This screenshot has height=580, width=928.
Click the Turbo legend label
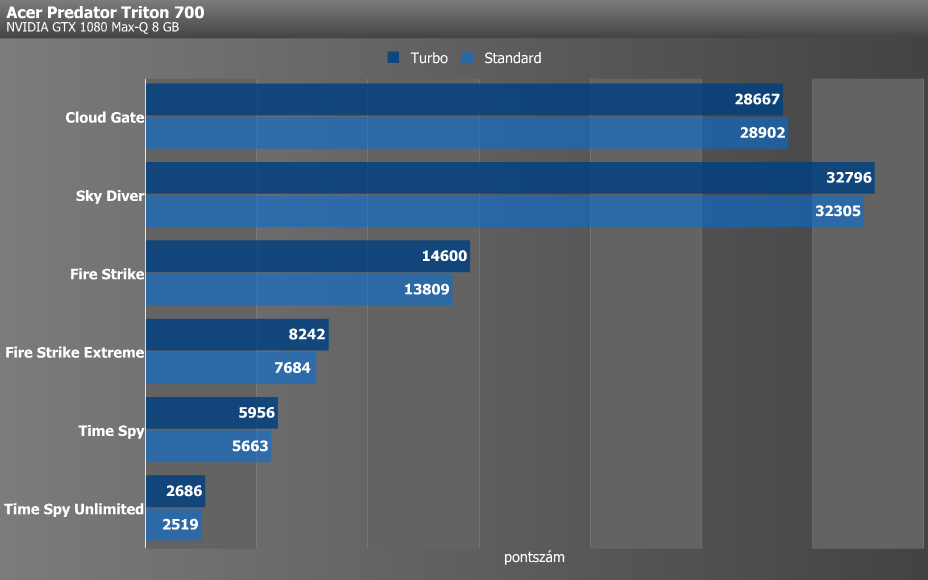[x=429, y=58]
